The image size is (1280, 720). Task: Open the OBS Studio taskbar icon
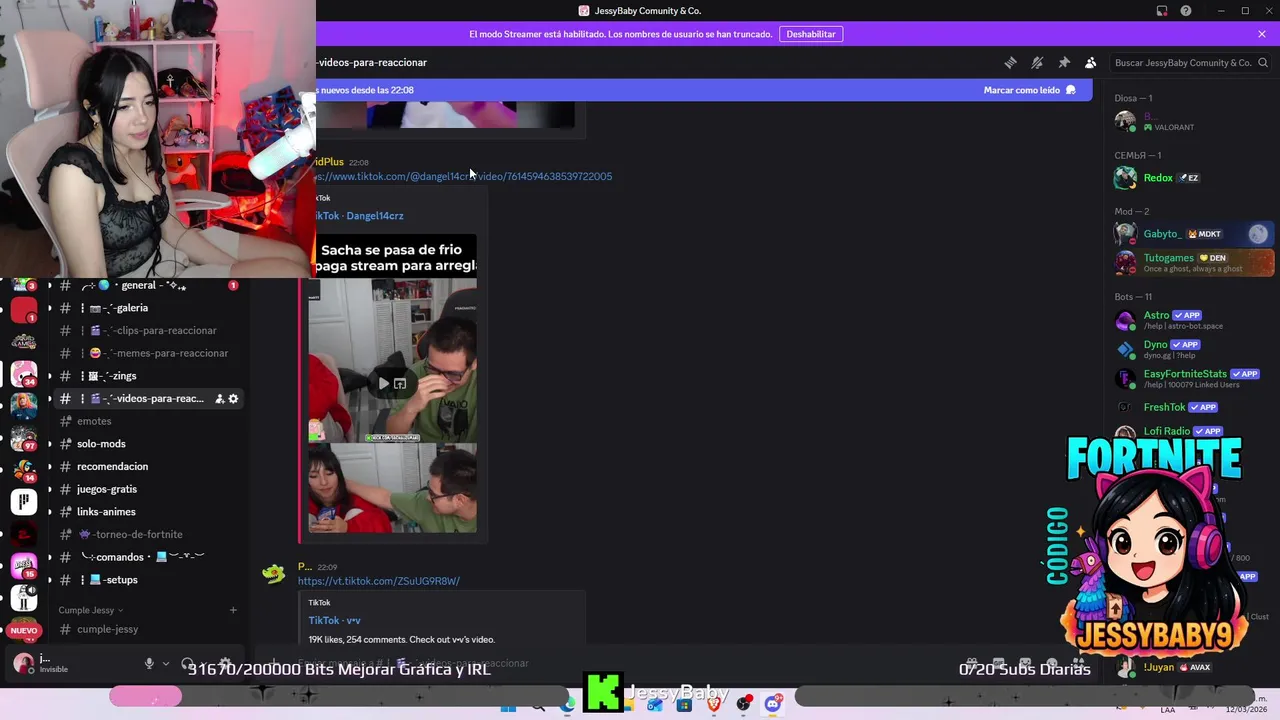click(x=743, y=705)
